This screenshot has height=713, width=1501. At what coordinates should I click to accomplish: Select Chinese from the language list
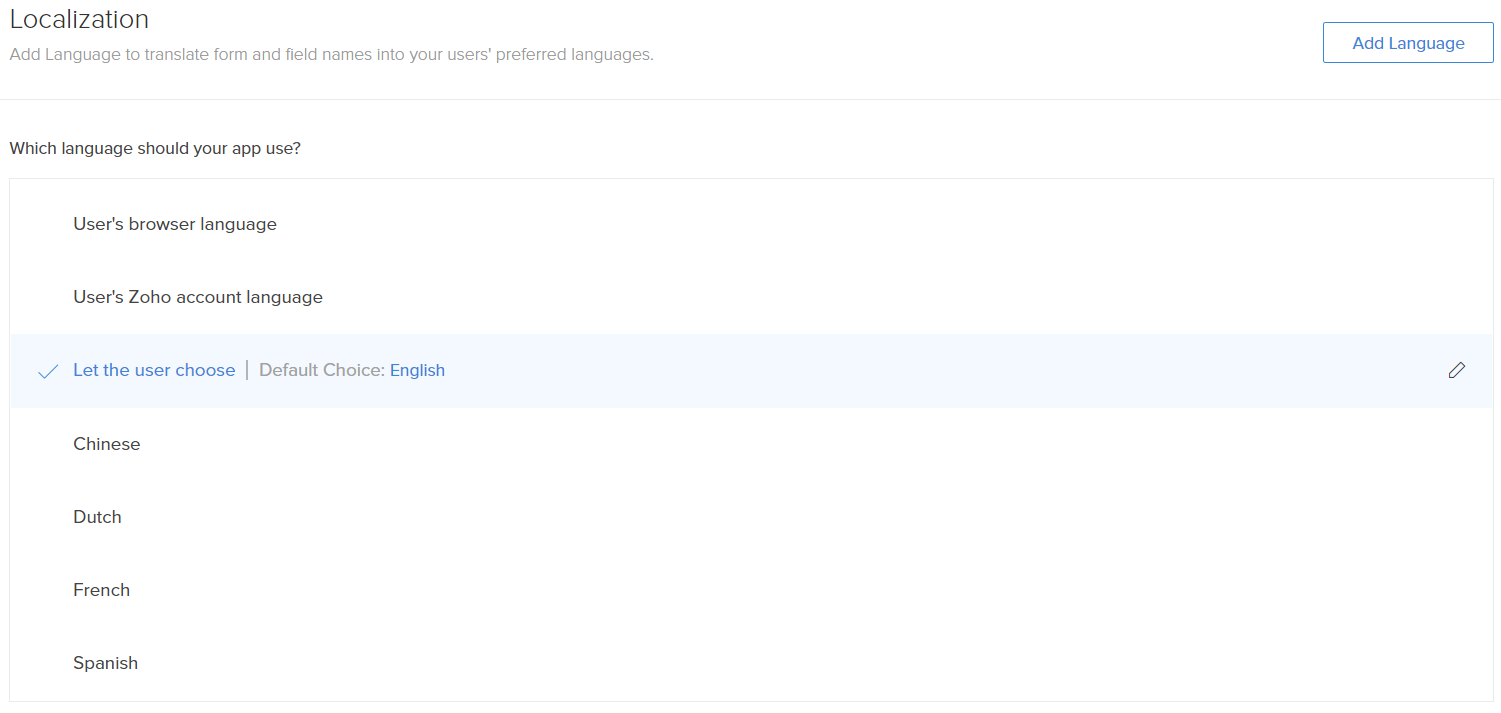[107, 444]
